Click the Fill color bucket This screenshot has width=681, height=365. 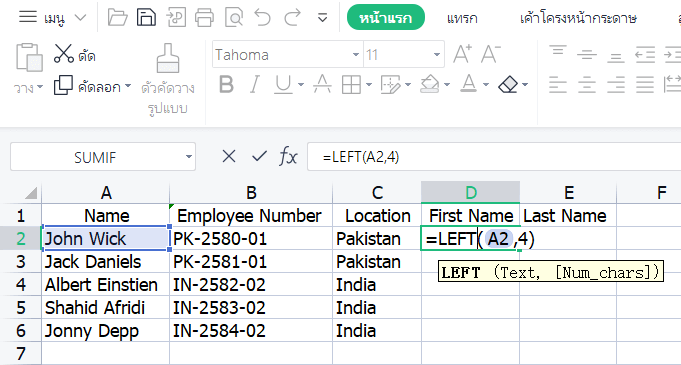[430, 84]
